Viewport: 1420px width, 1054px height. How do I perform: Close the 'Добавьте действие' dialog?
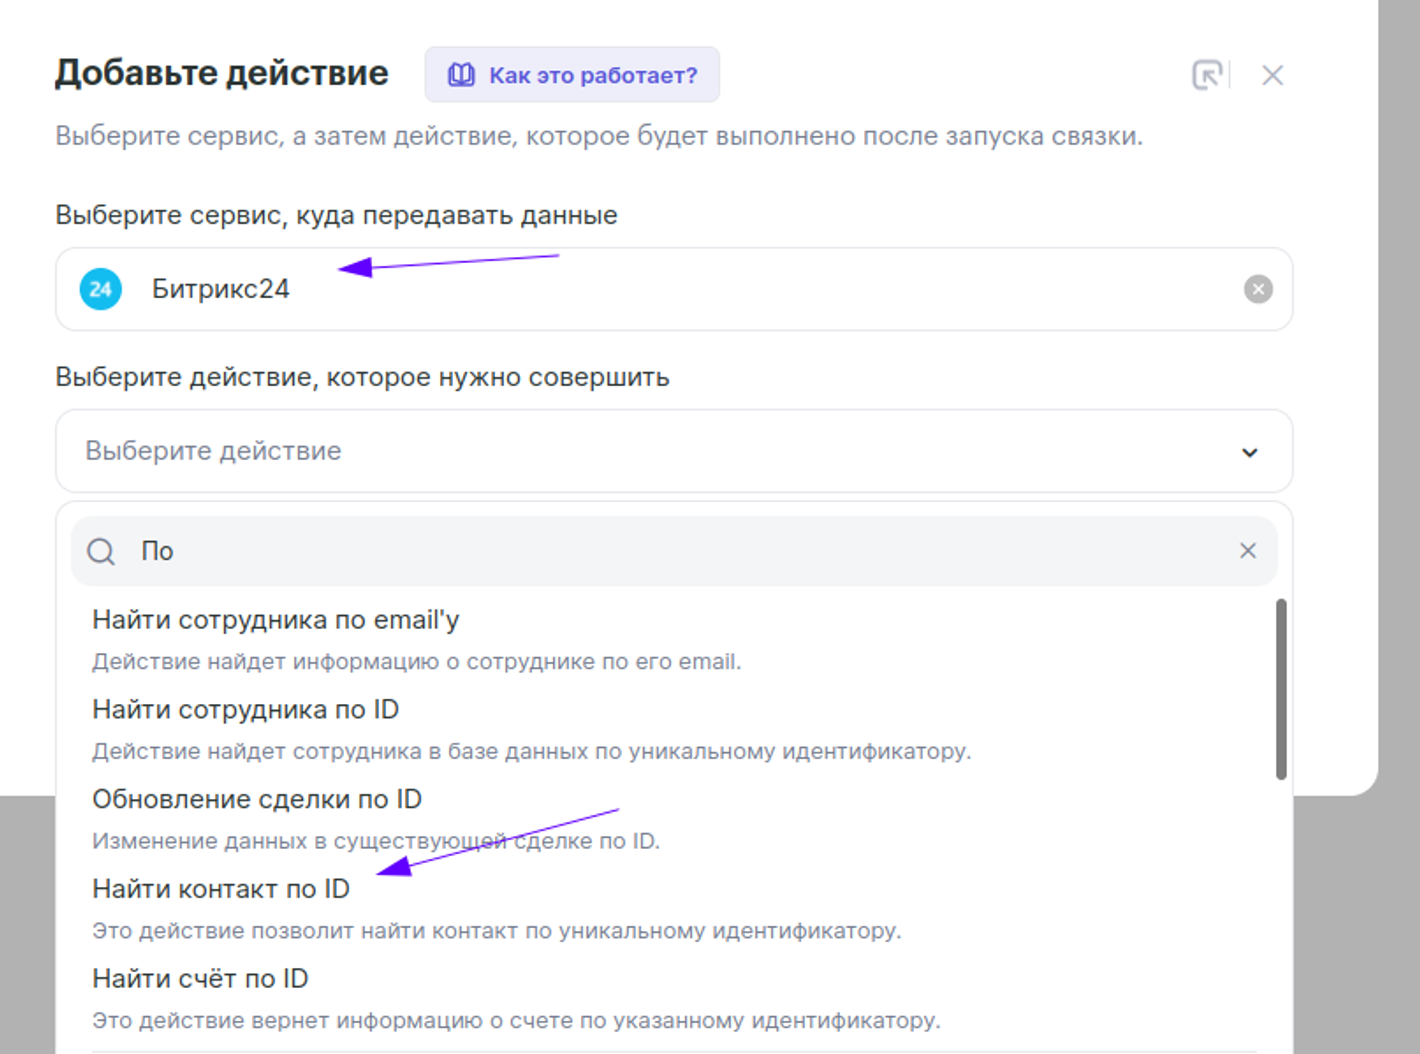(1272, 75)
